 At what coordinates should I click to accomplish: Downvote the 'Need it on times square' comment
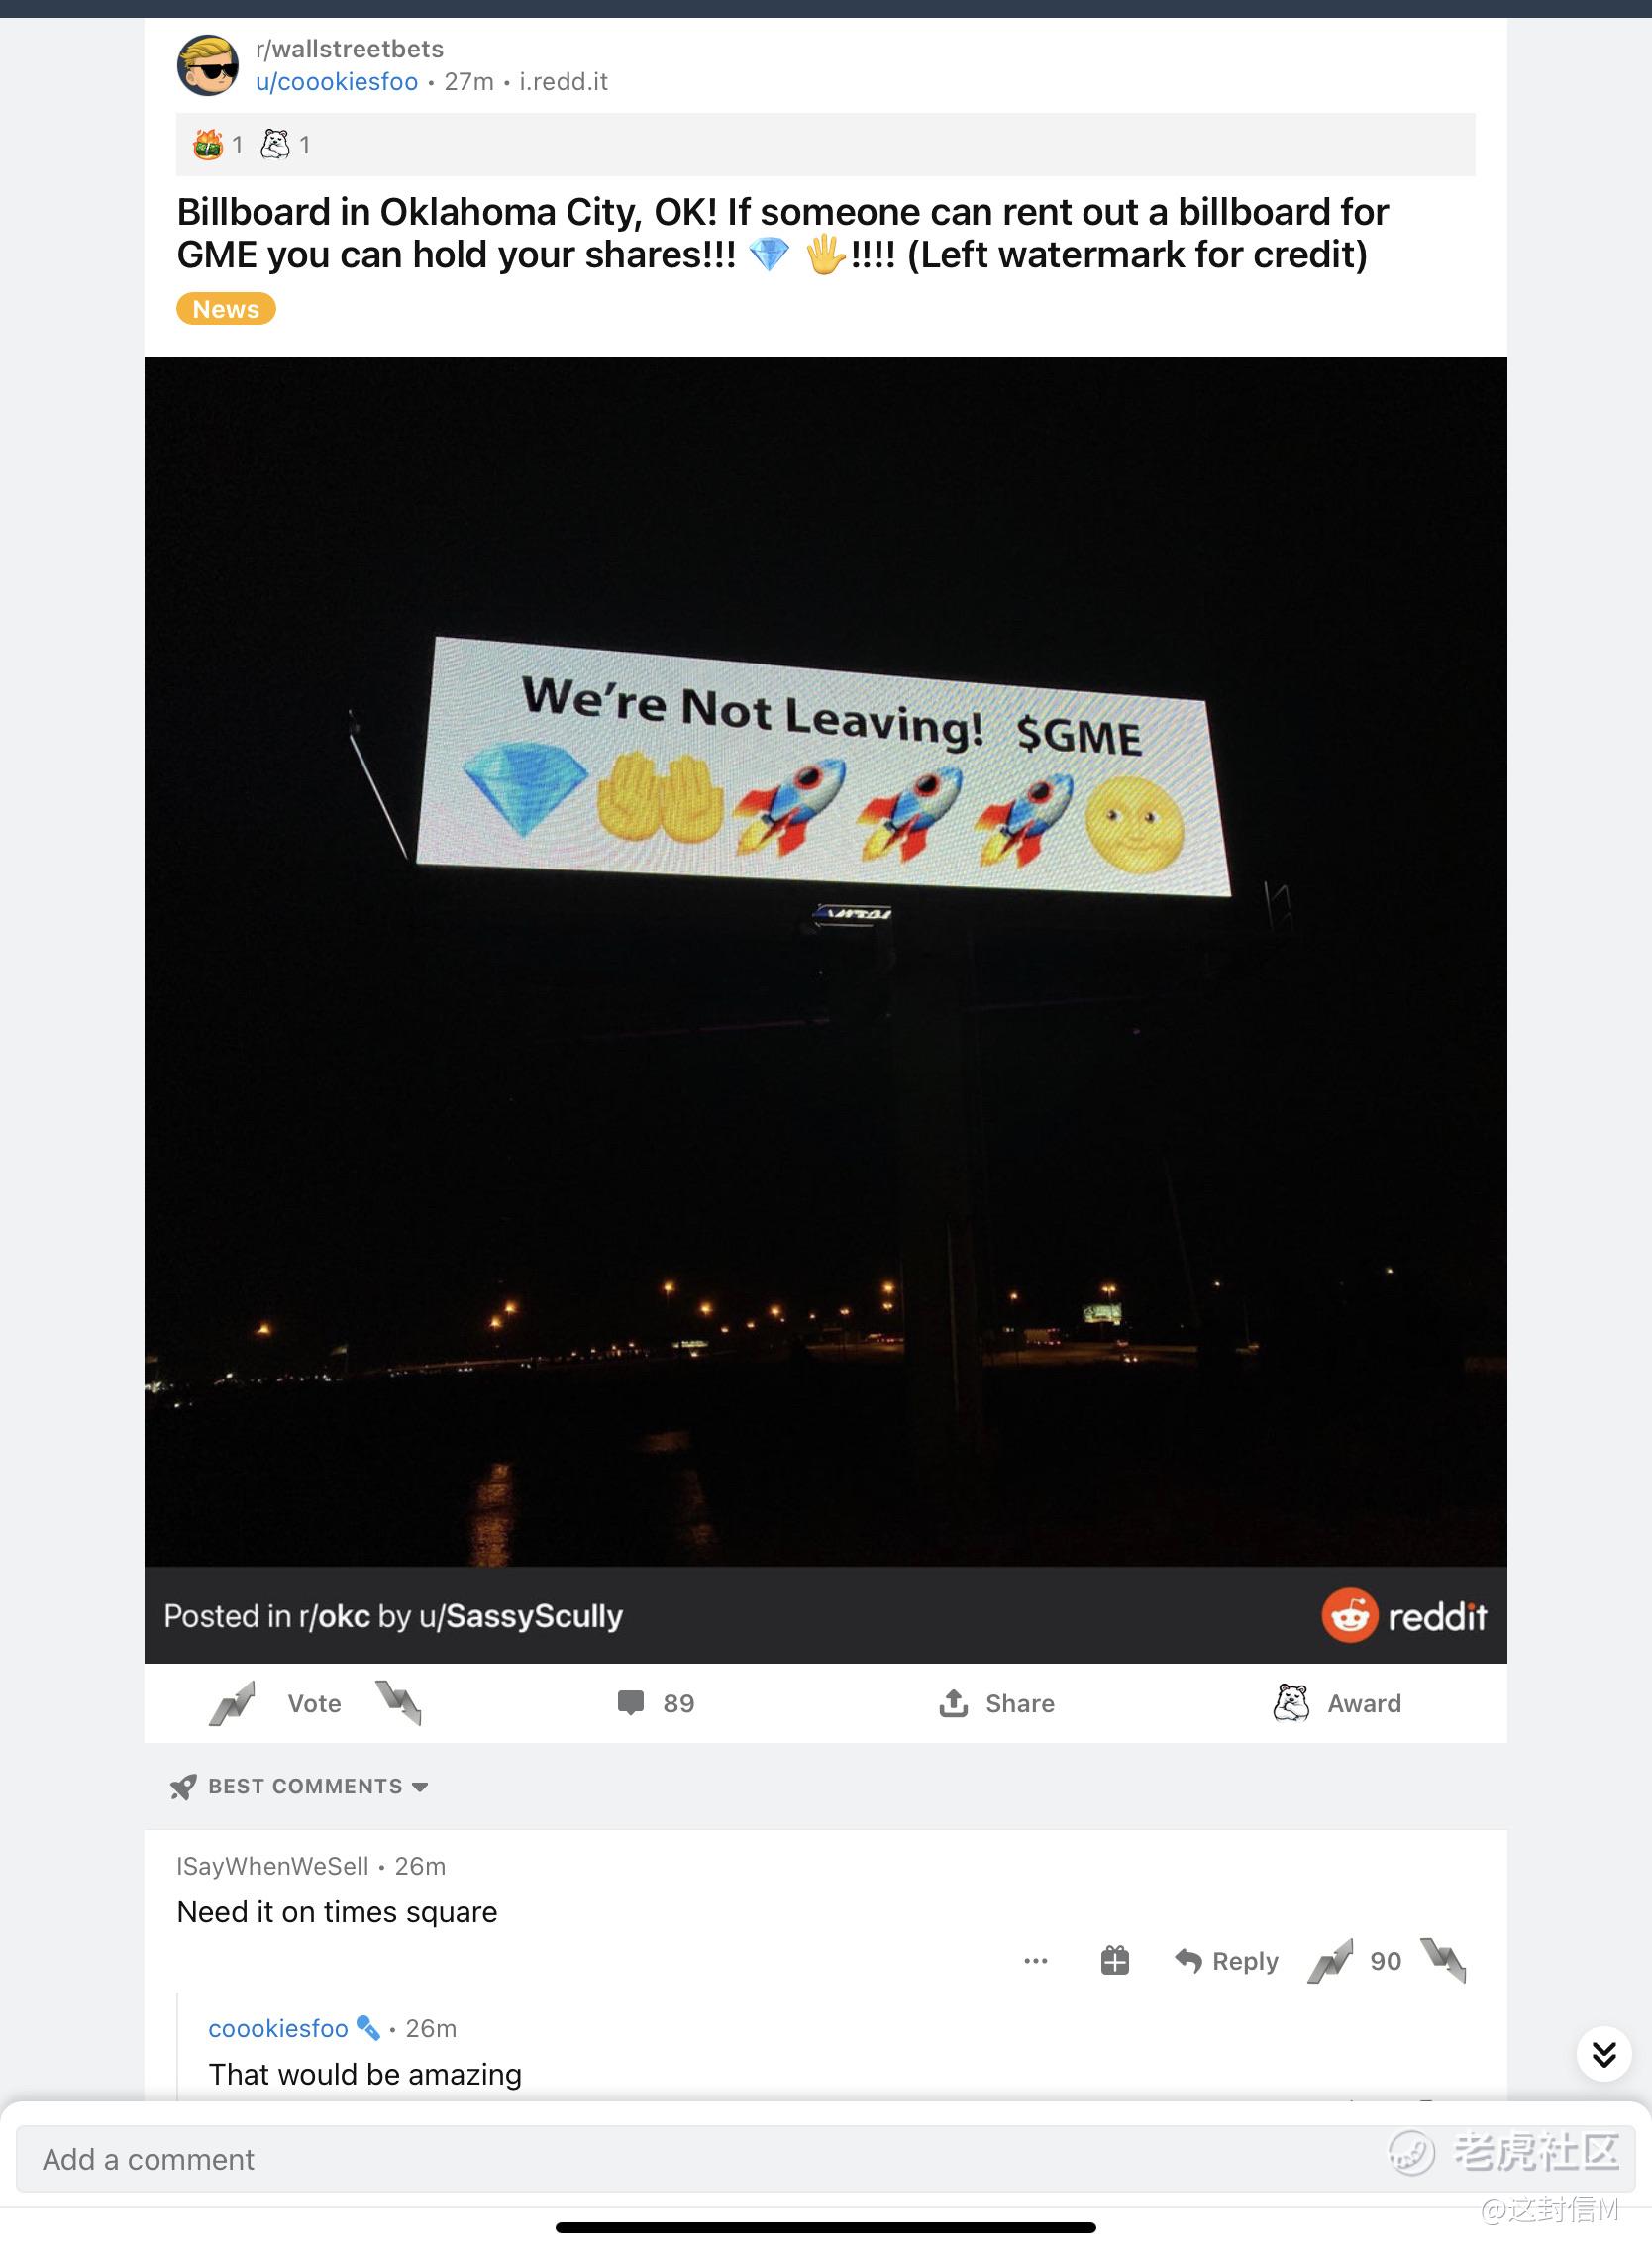[x=1442, y=1961]
